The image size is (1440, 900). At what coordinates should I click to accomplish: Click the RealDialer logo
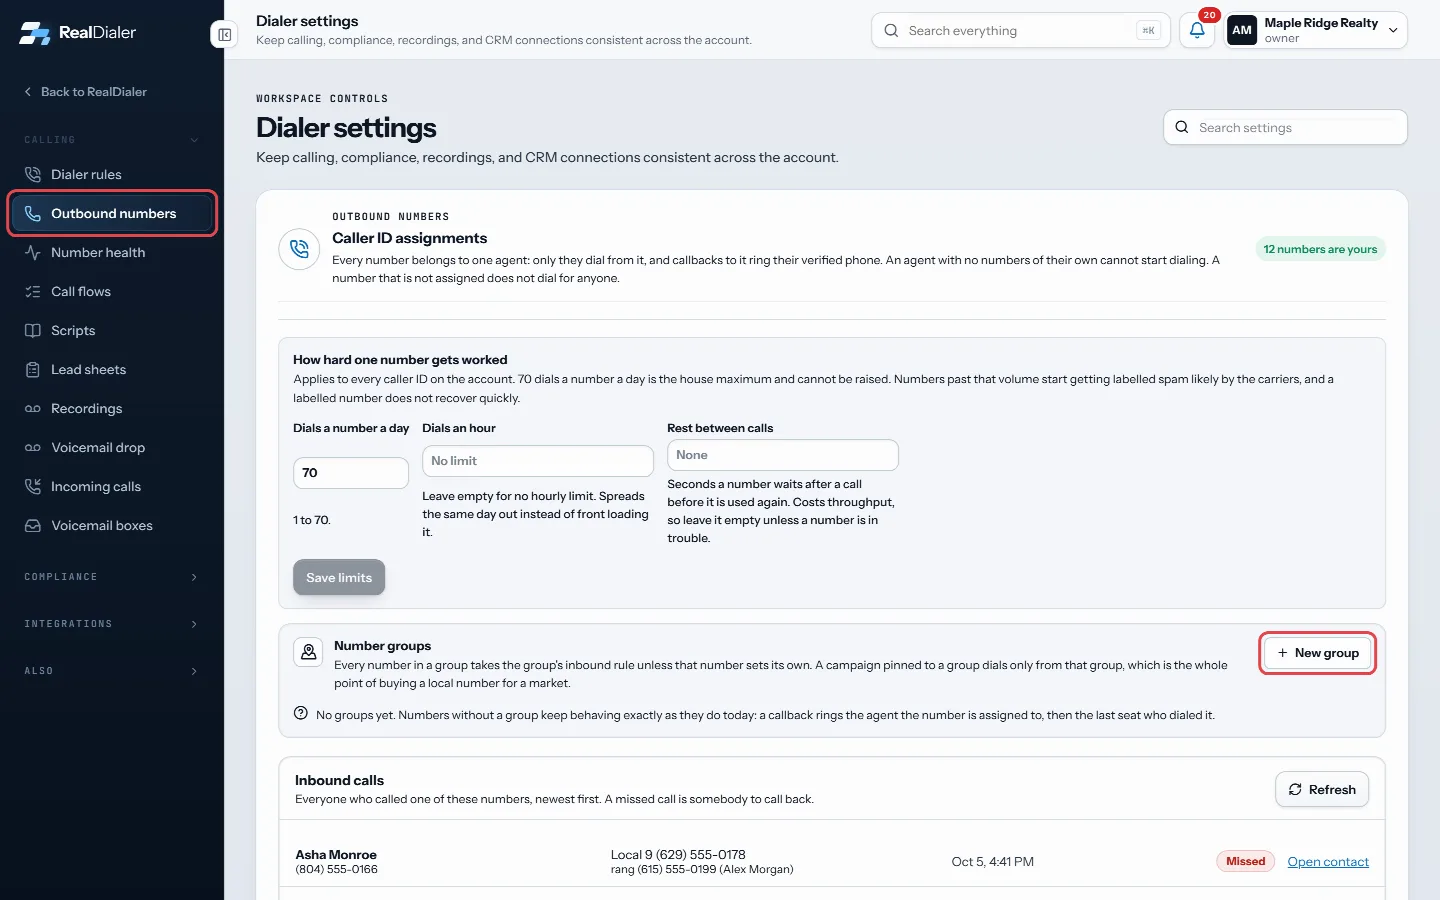78,32
